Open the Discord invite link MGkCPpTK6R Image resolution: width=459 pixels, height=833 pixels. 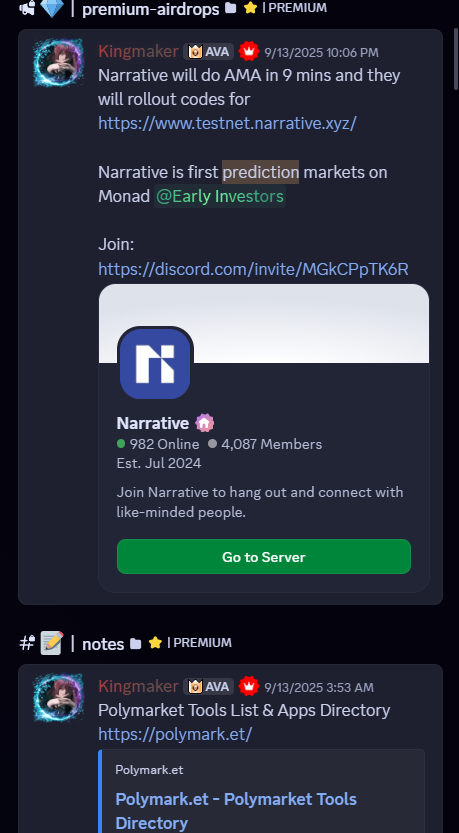253,269
